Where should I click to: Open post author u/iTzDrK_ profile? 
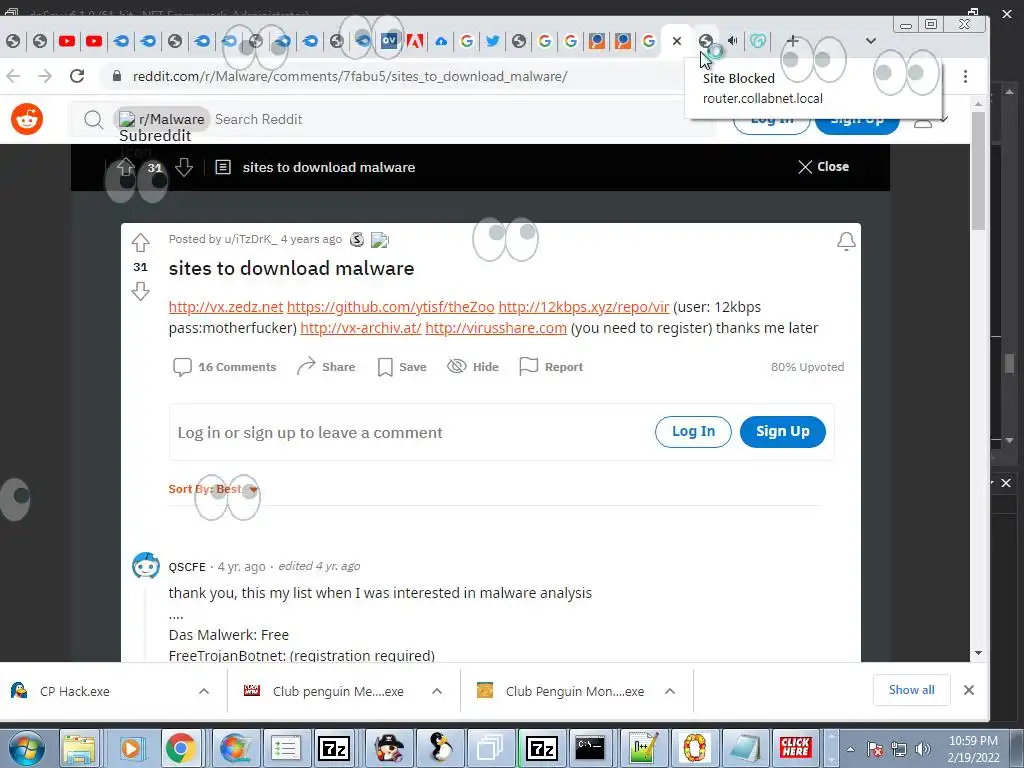(251, 239)
